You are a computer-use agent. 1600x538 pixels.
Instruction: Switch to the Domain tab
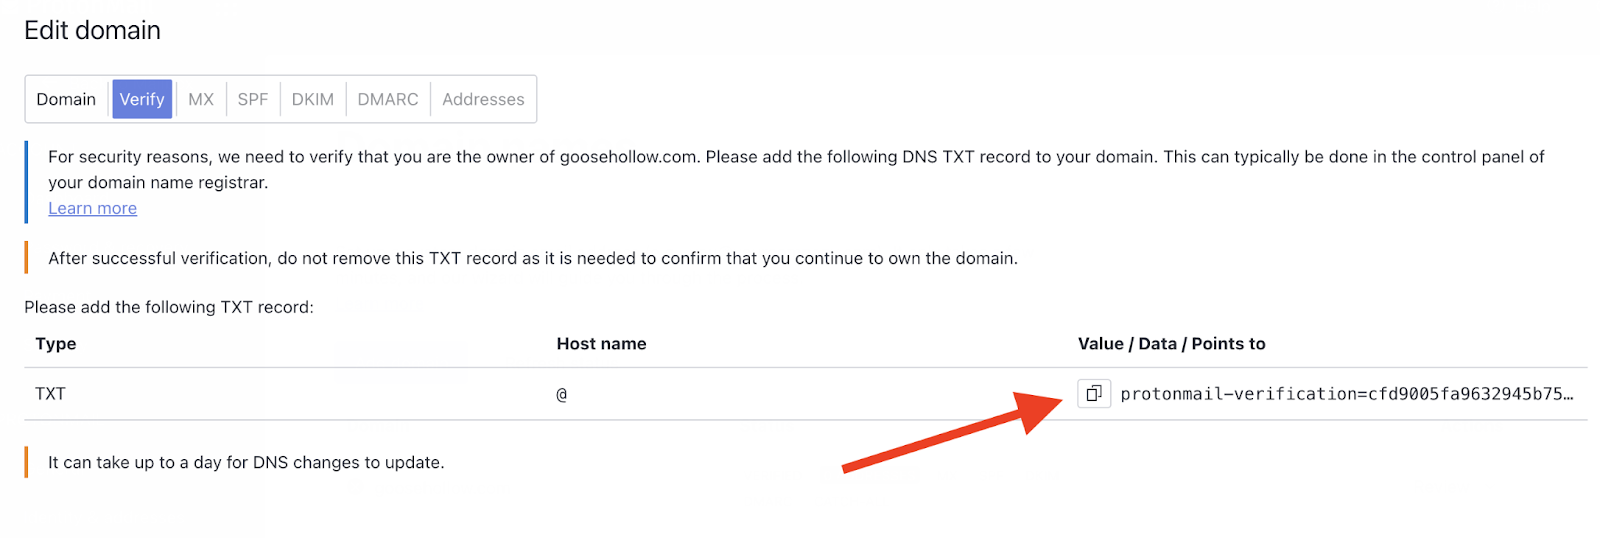click(x=66, y=99)
